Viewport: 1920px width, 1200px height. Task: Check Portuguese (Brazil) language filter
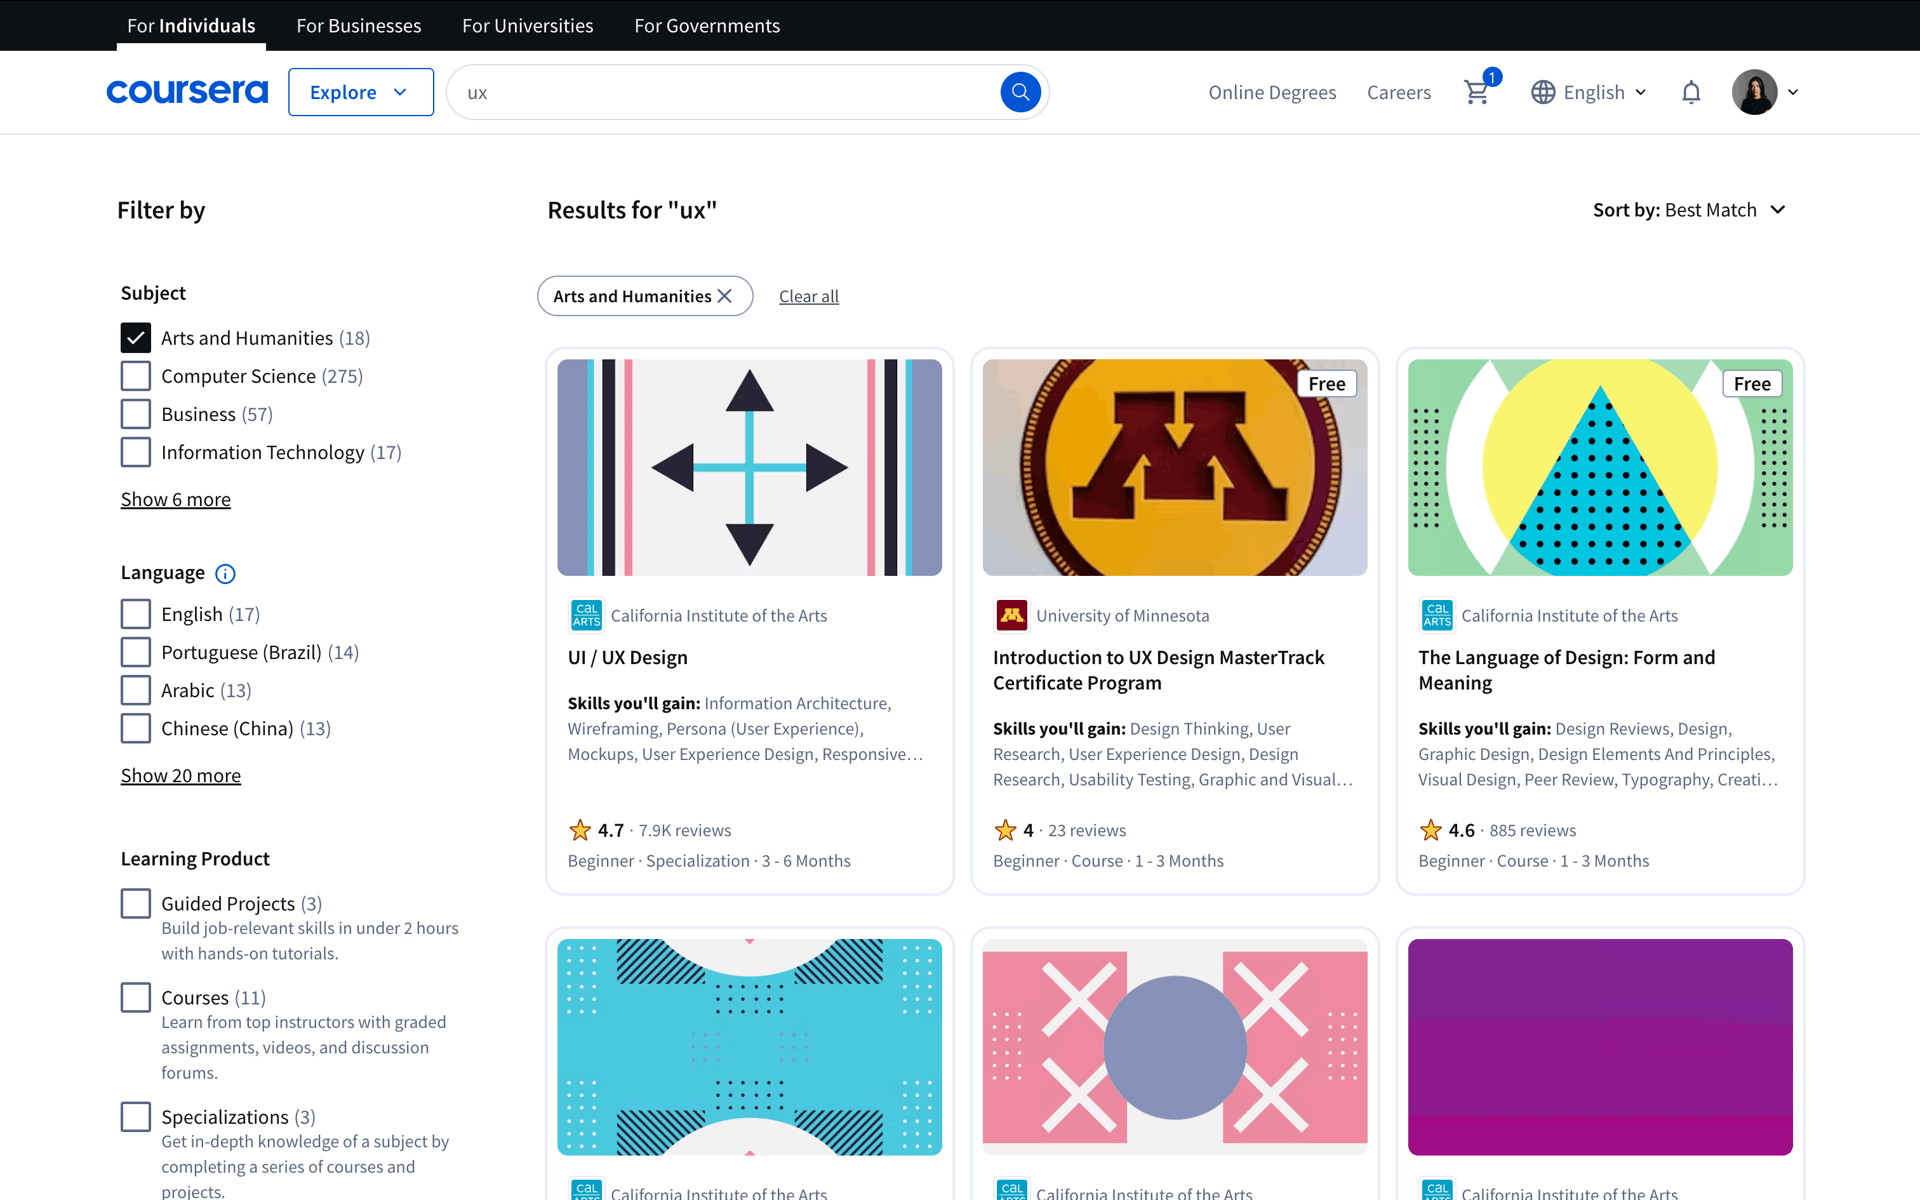(136, 652)
